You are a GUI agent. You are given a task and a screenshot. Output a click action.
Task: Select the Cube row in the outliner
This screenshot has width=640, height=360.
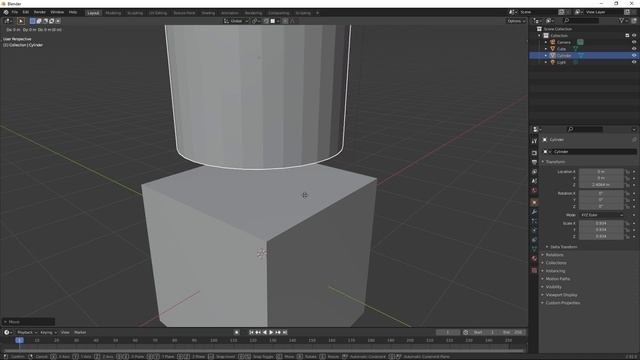coord(584,49)
